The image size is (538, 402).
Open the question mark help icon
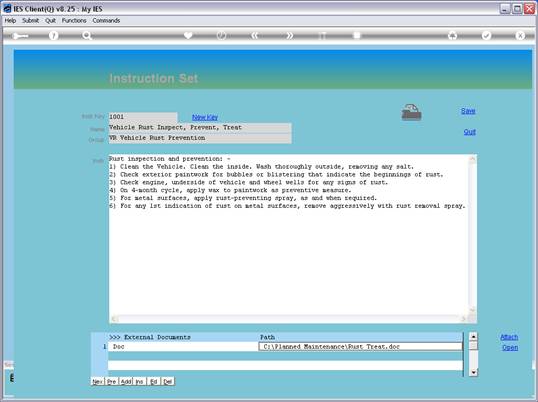tap(53, 35)
